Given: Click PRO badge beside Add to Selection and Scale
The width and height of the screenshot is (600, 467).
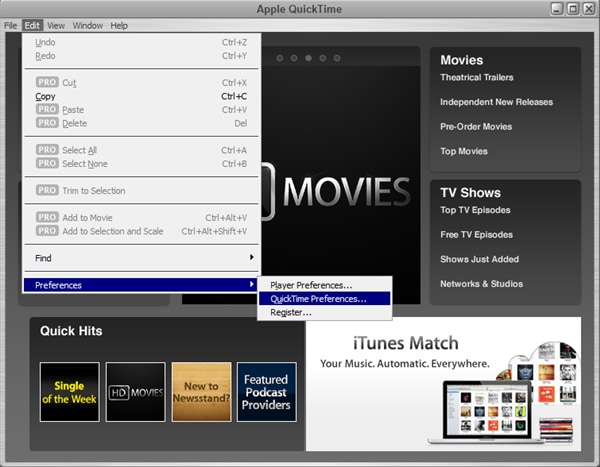Looking at the screenshot, I should [x=47, y=230].
